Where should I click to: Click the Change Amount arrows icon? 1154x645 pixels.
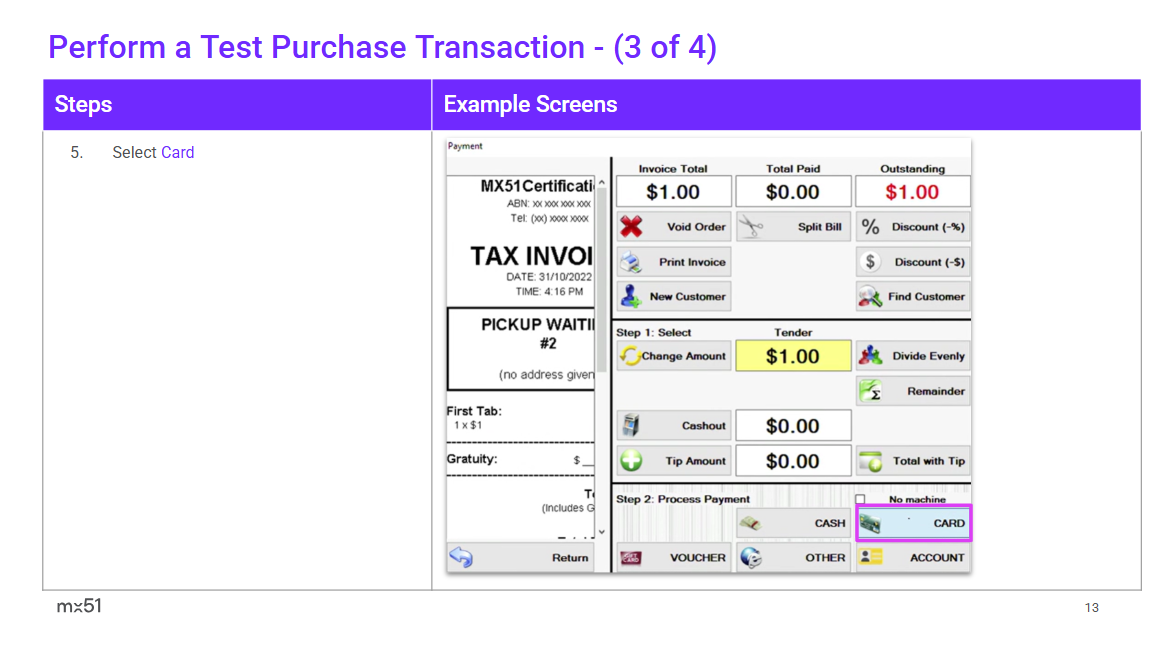630,356
